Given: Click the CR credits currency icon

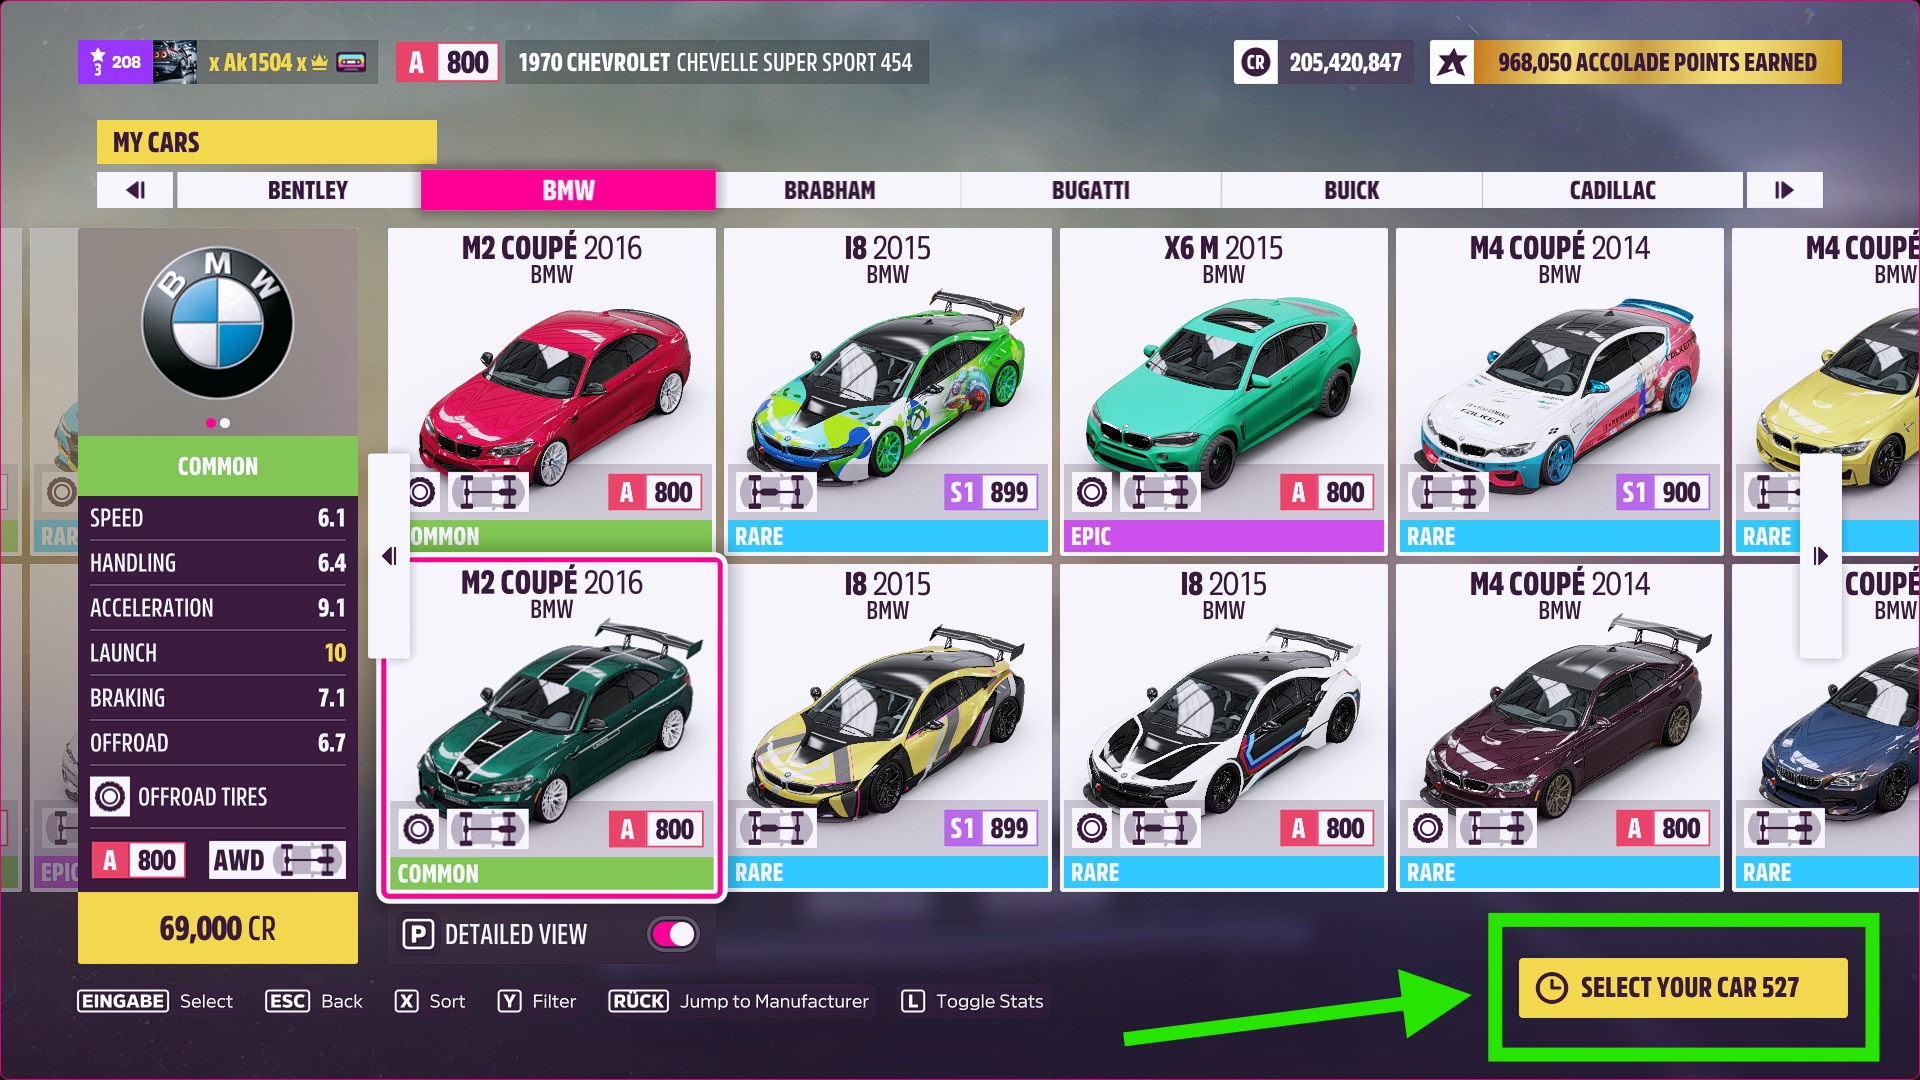Looking at the screenshot, I should [1255, 62].
